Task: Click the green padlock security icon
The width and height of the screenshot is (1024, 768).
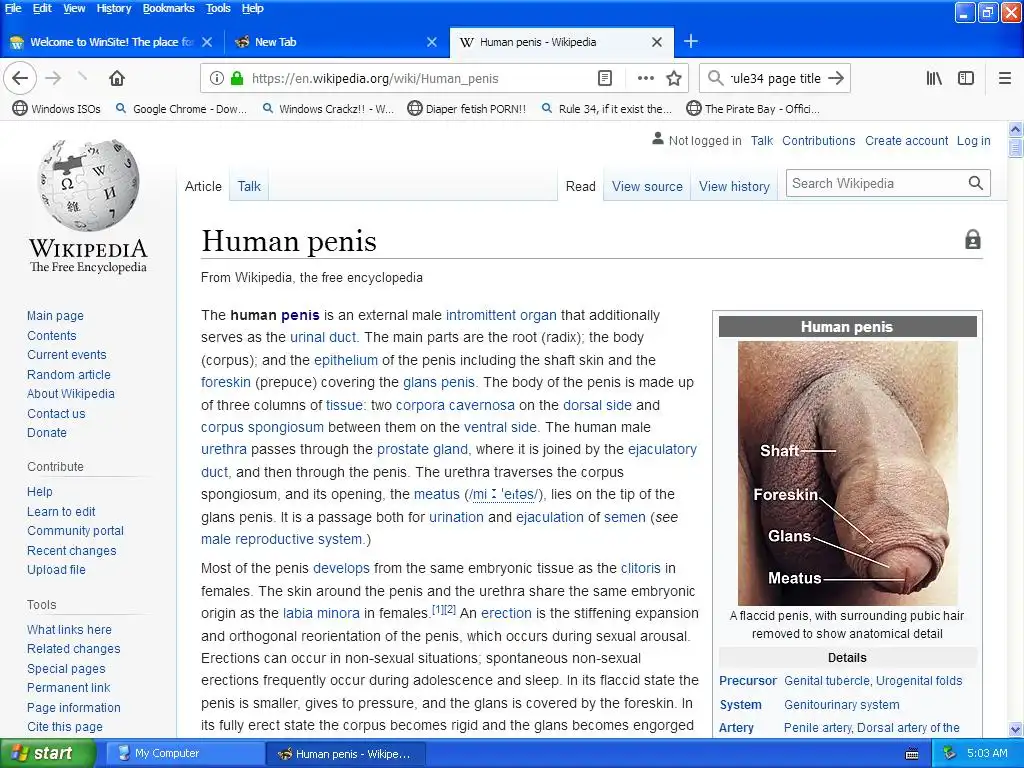Action: pyautogui.click(x=237, y=78)
